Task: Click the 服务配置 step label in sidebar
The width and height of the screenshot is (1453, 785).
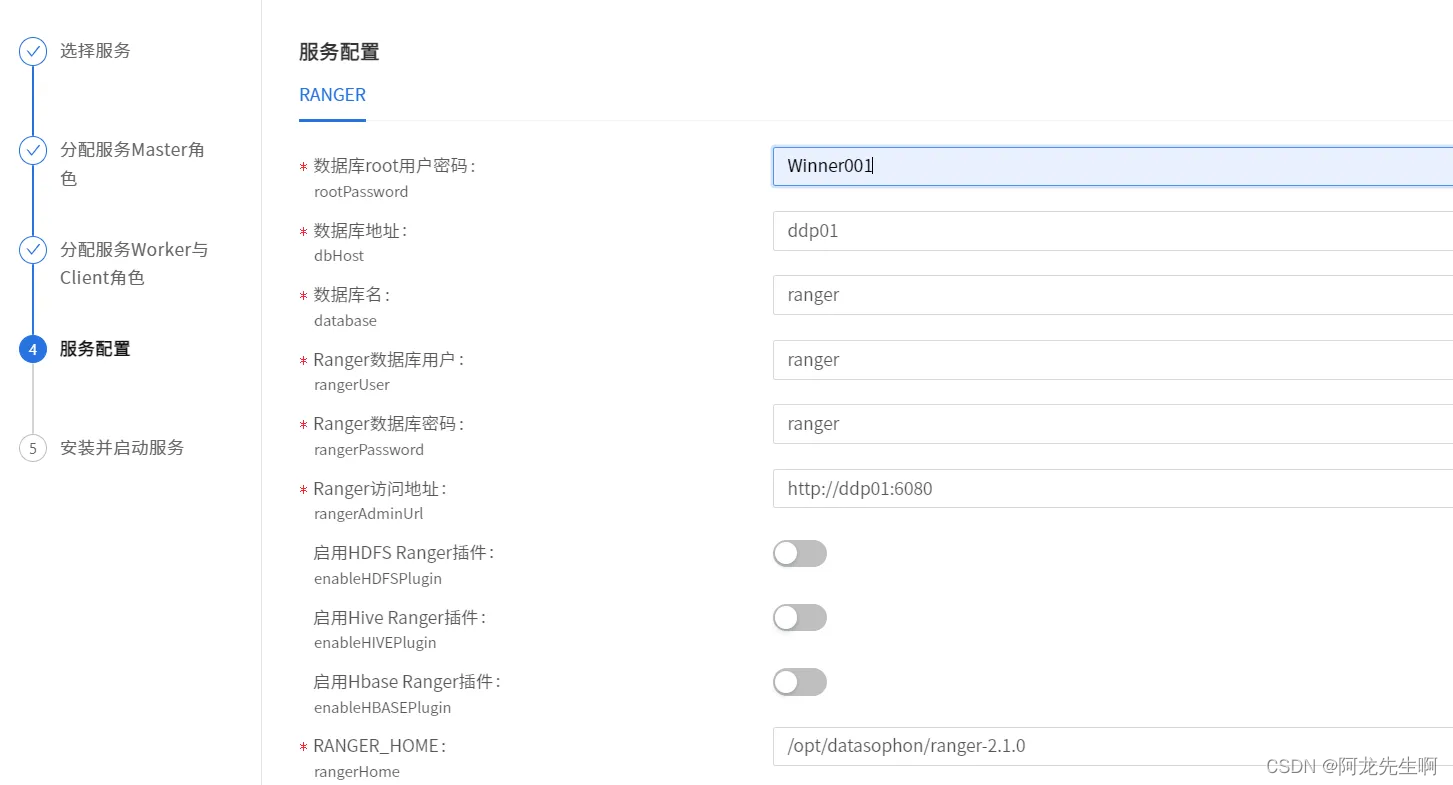Action: [x=95, y=349]
